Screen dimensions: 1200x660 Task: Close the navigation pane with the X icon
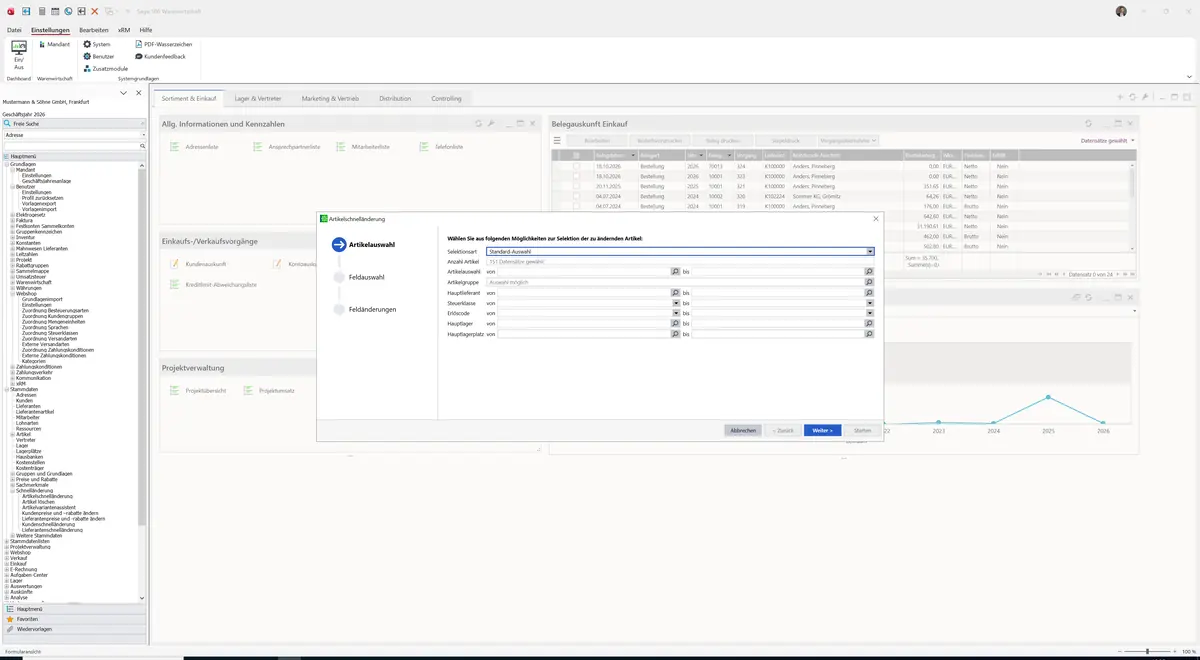point(138,93)
